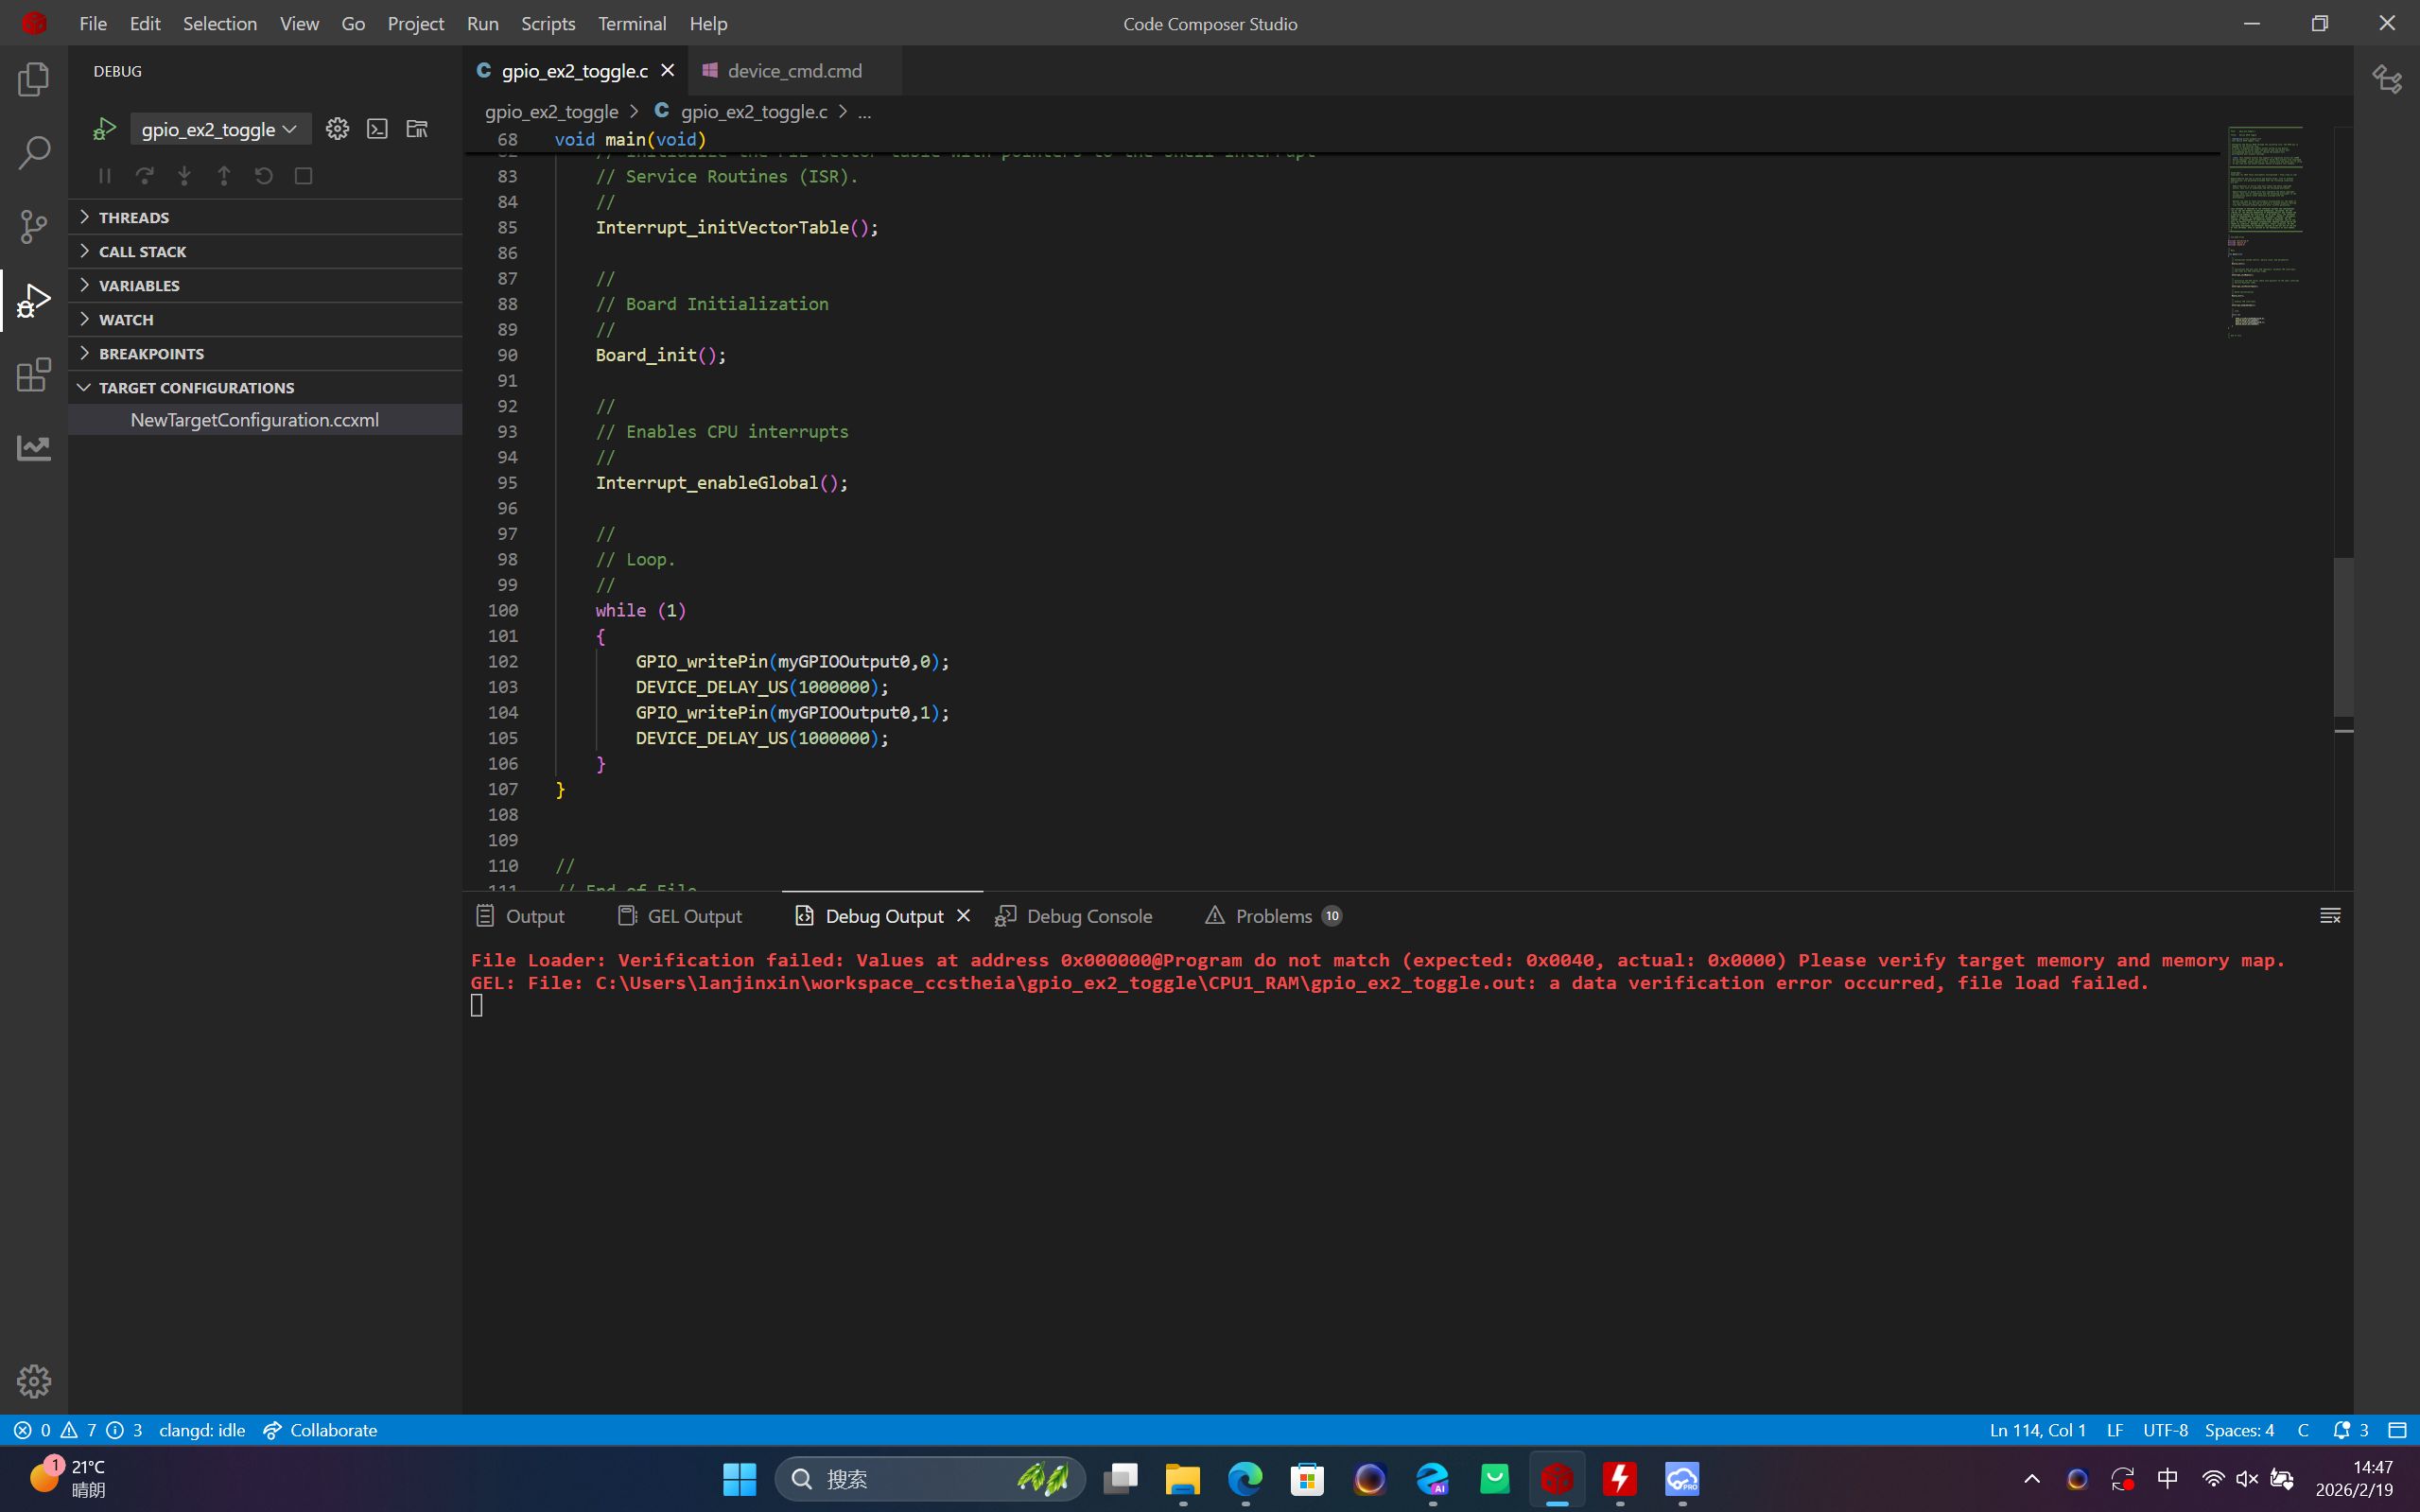Open launch configuration gear icon
Screen dimensions: 2420x1512
pyautogui.click(x=337, y=129)
